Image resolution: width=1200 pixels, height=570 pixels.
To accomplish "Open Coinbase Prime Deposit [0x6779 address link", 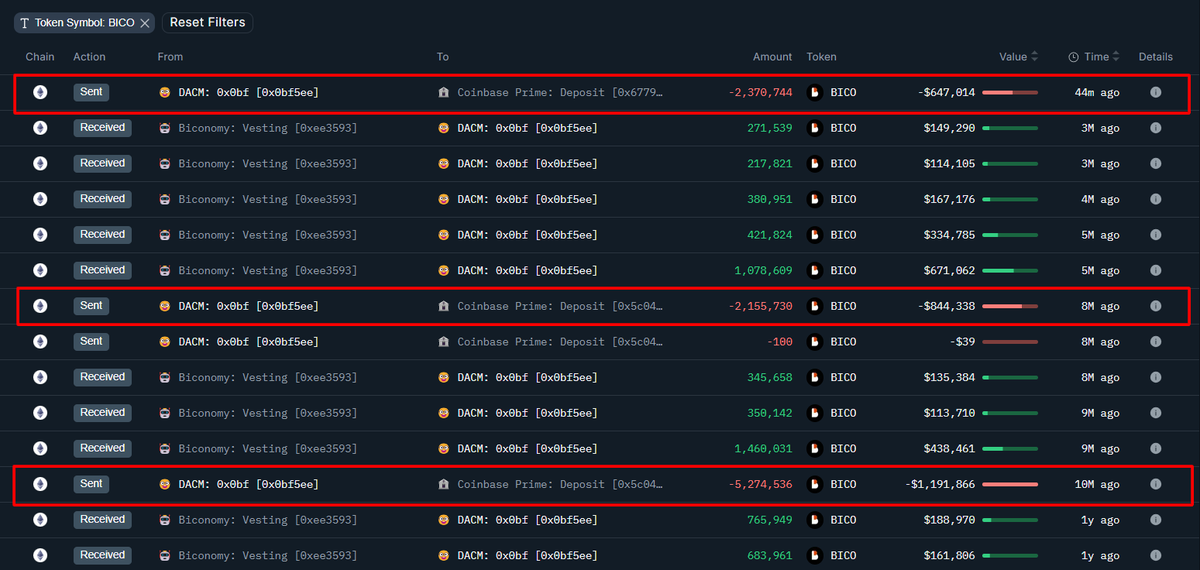I will (x=560, y=92).
